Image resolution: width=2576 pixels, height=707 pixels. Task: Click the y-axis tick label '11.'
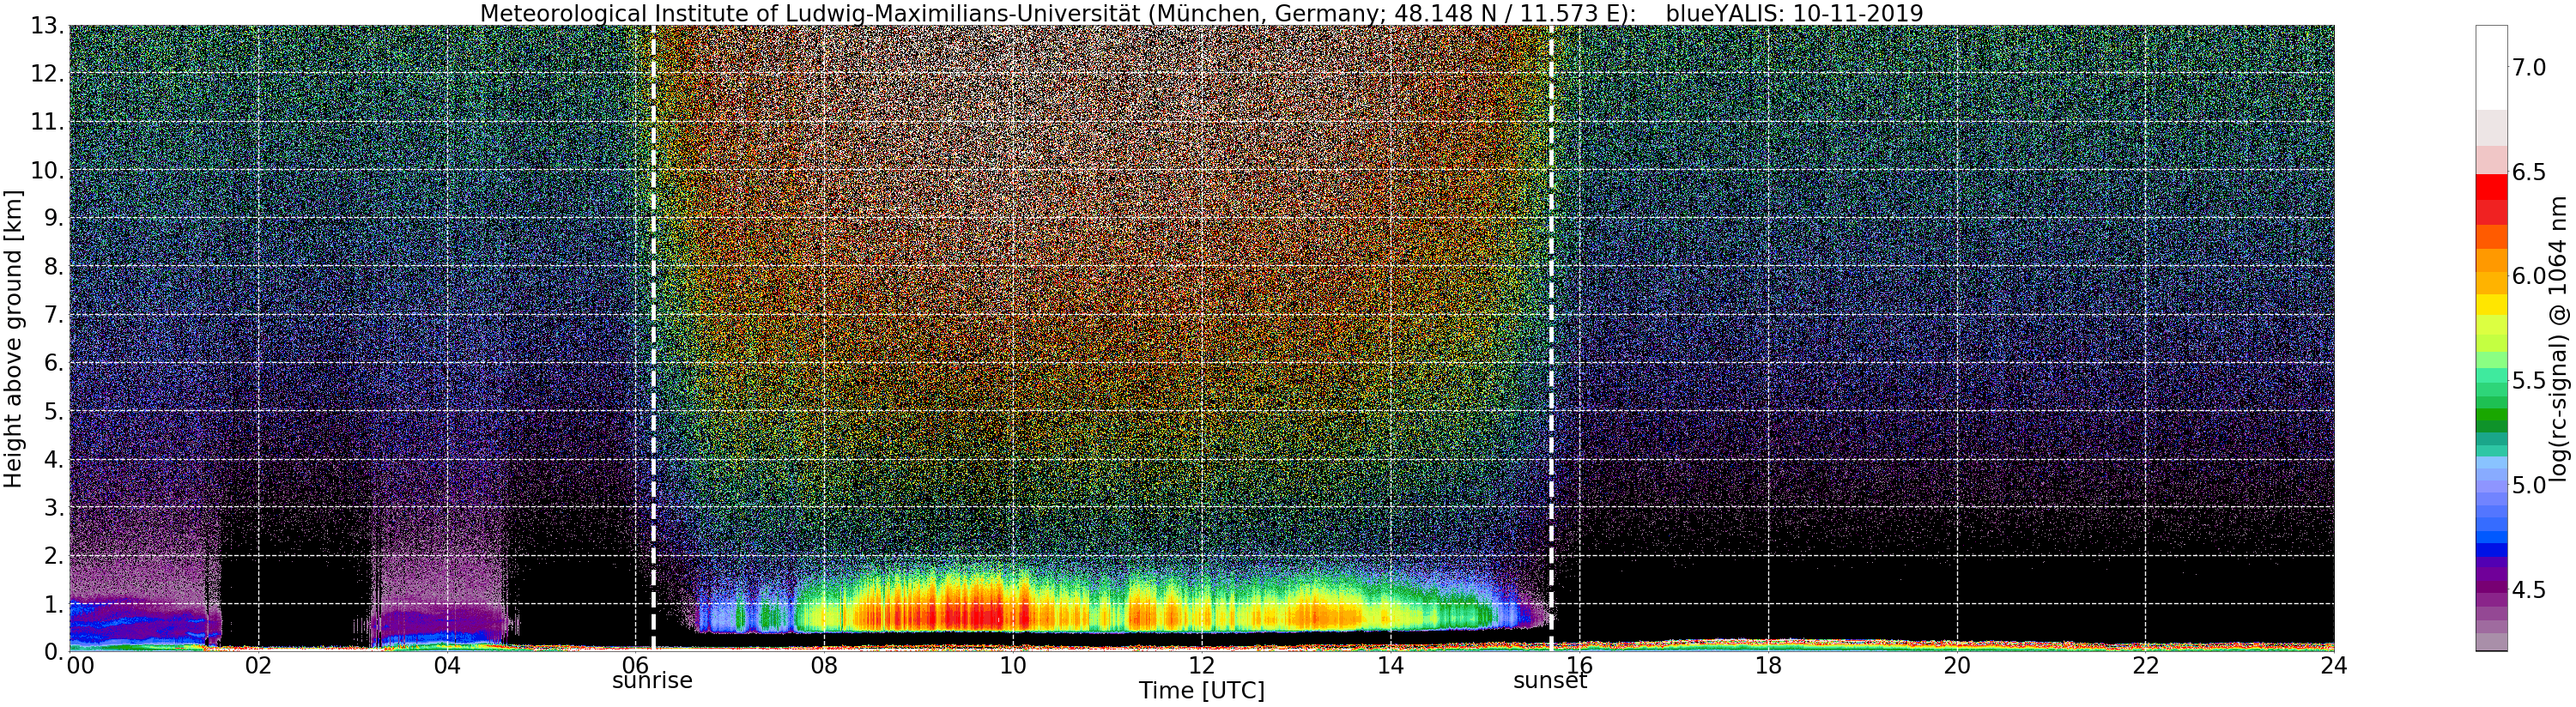click(47, 122)
